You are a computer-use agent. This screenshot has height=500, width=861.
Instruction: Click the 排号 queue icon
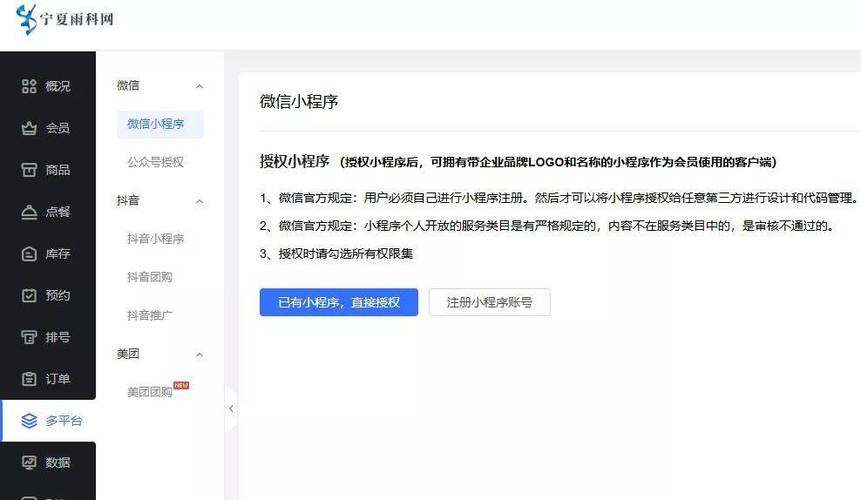tap(29, 337)
